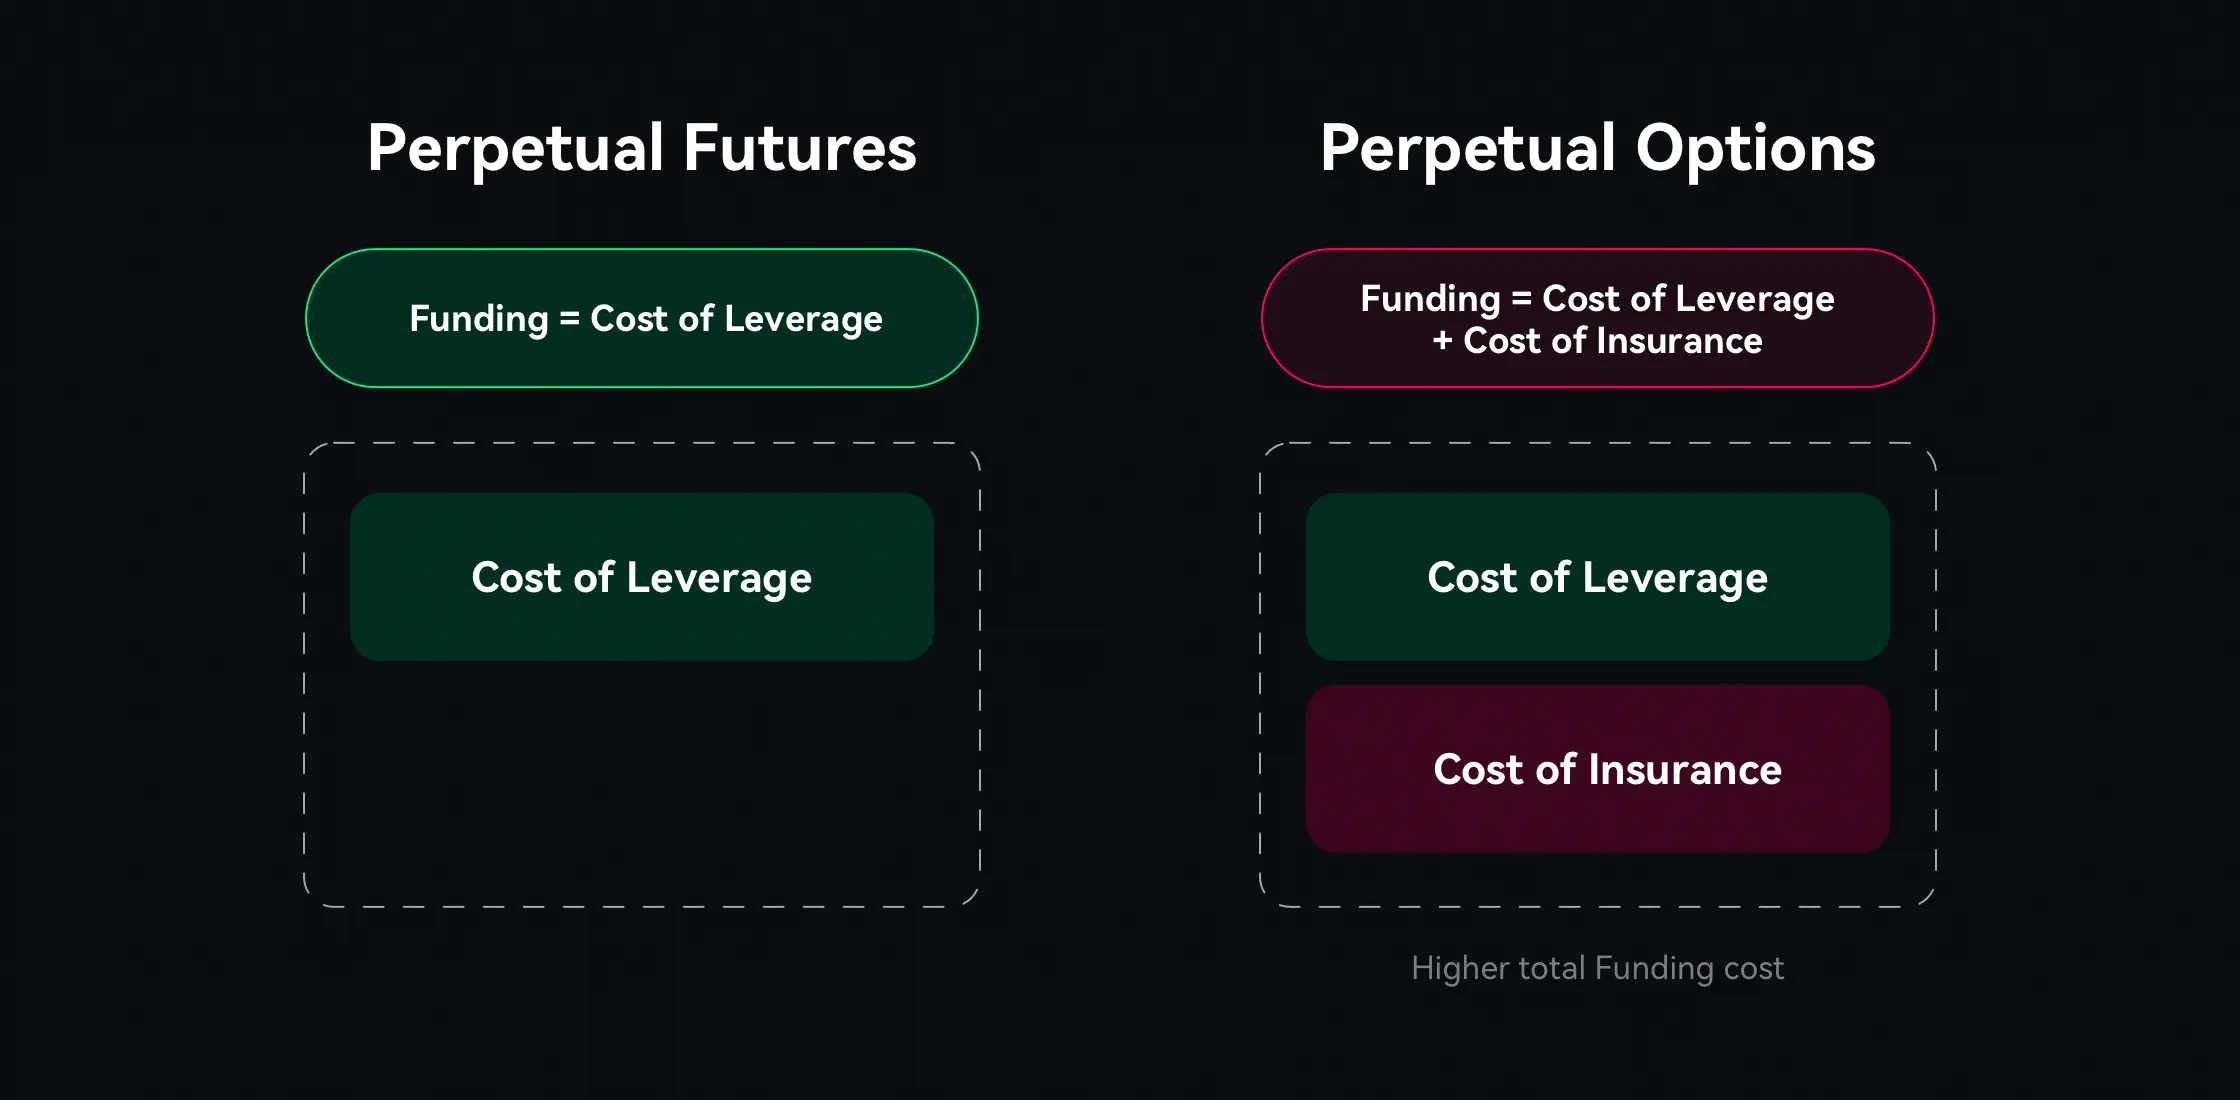
Task: Click the plus sign in the red pill
Action: pos(1442,341)
